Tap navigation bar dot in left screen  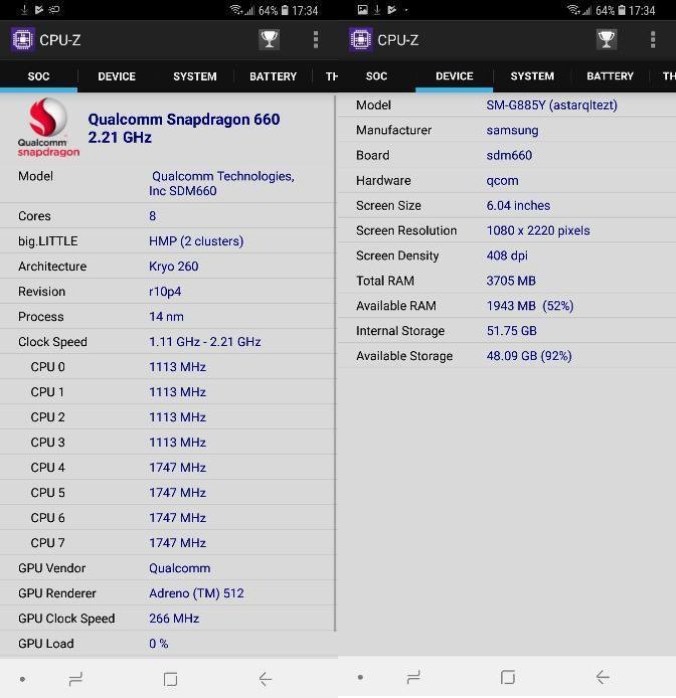pos(22,679)
